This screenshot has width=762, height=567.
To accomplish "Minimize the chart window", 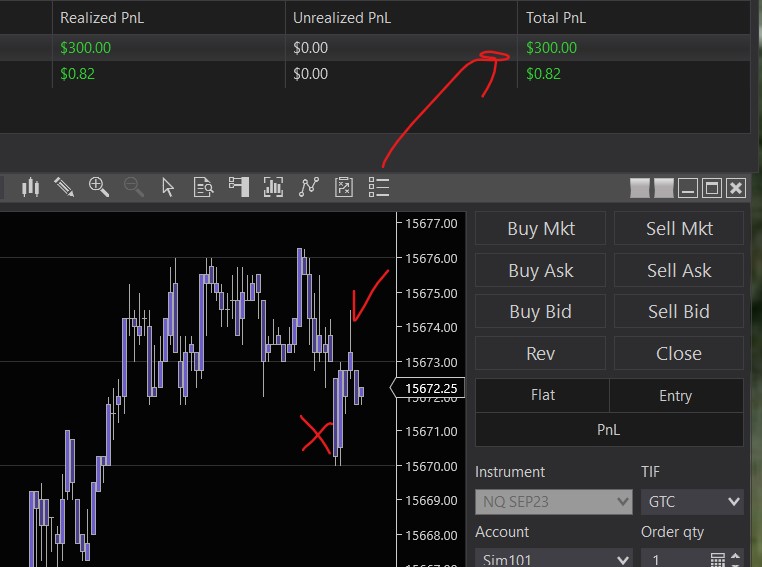I will tap(688, 188).
